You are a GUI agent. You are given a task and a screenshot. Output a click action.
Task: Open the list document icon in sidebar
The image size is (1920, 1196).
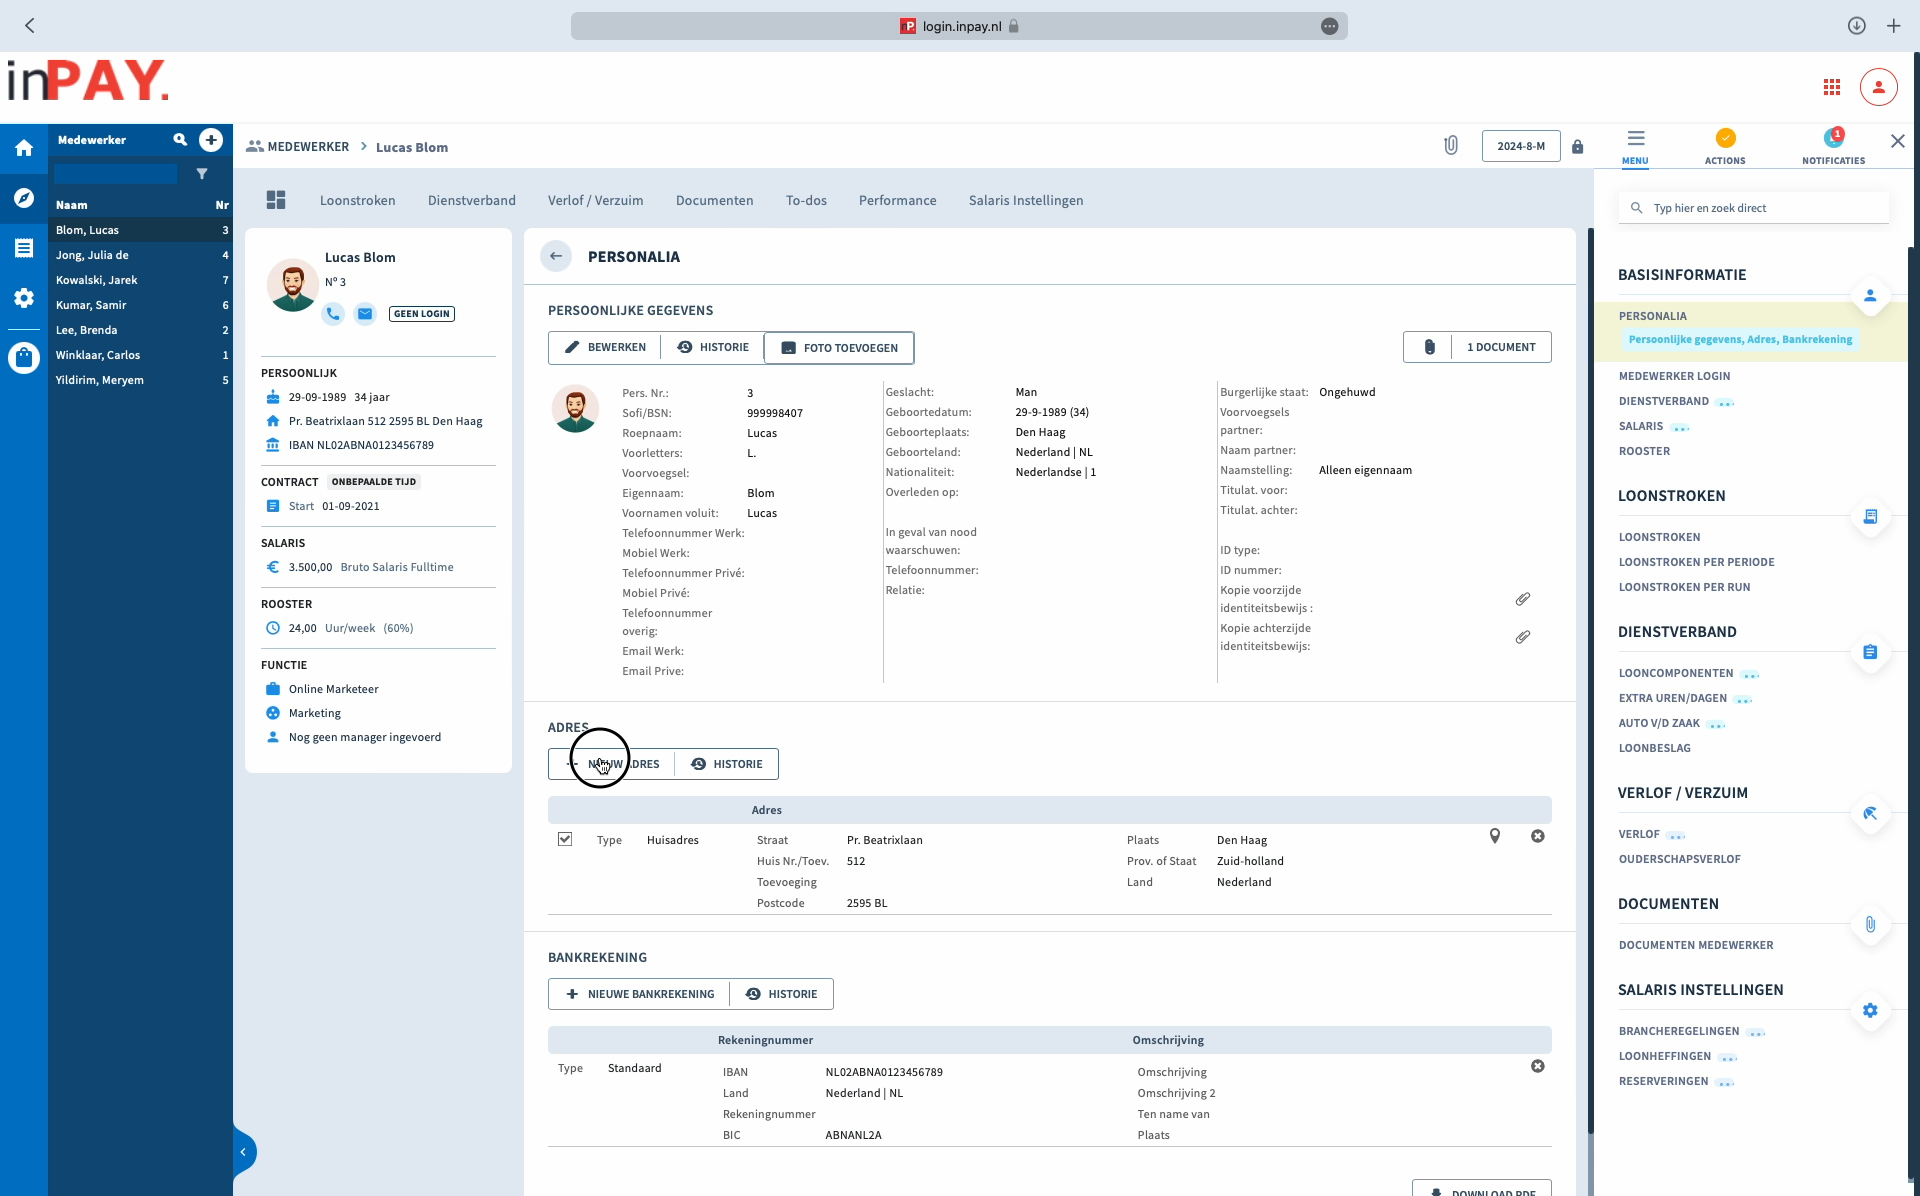point(24,248)
